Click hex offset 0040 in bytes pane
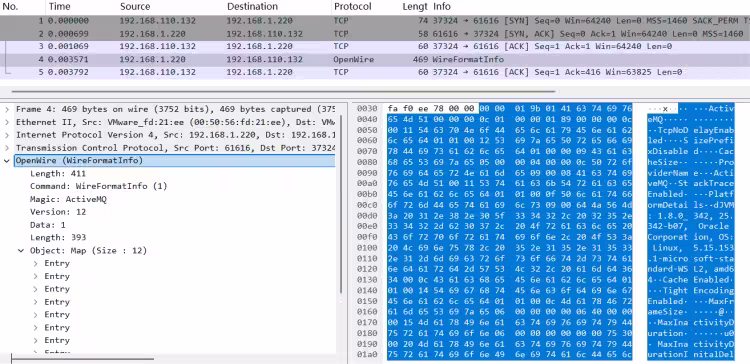750x364 pixels. click(x=367, y=120)
